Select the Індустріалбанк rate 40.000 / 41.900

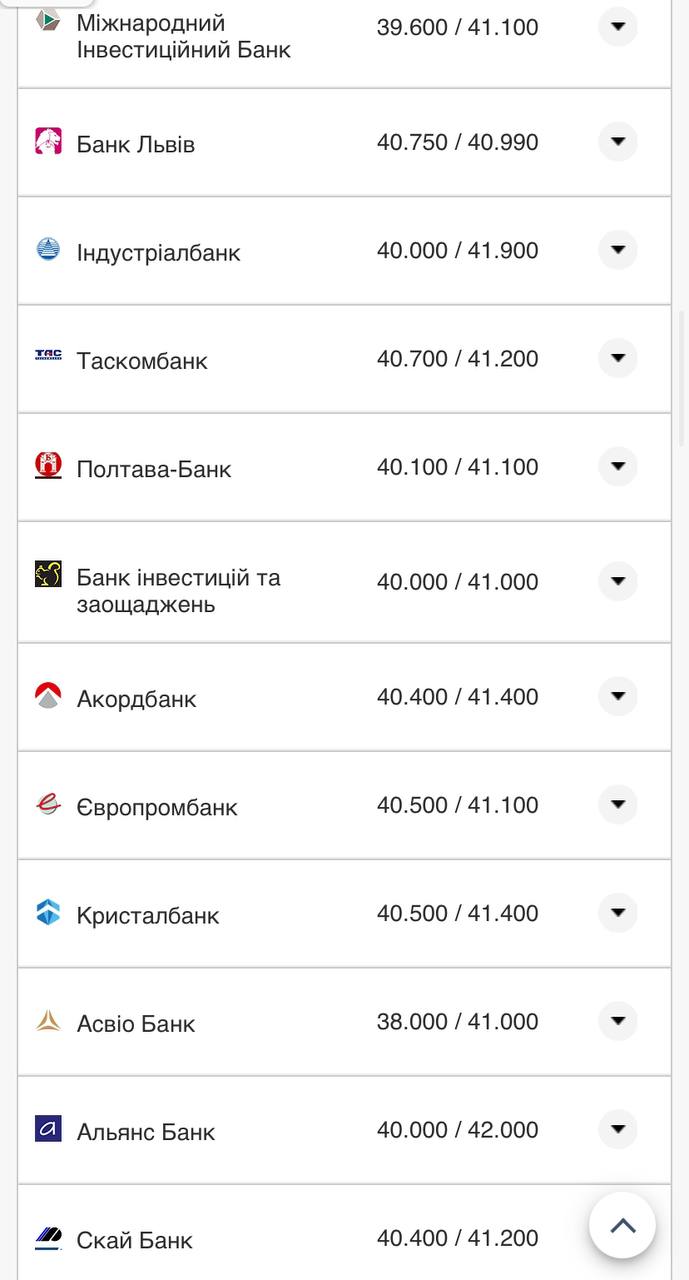(x=457, y=251)
